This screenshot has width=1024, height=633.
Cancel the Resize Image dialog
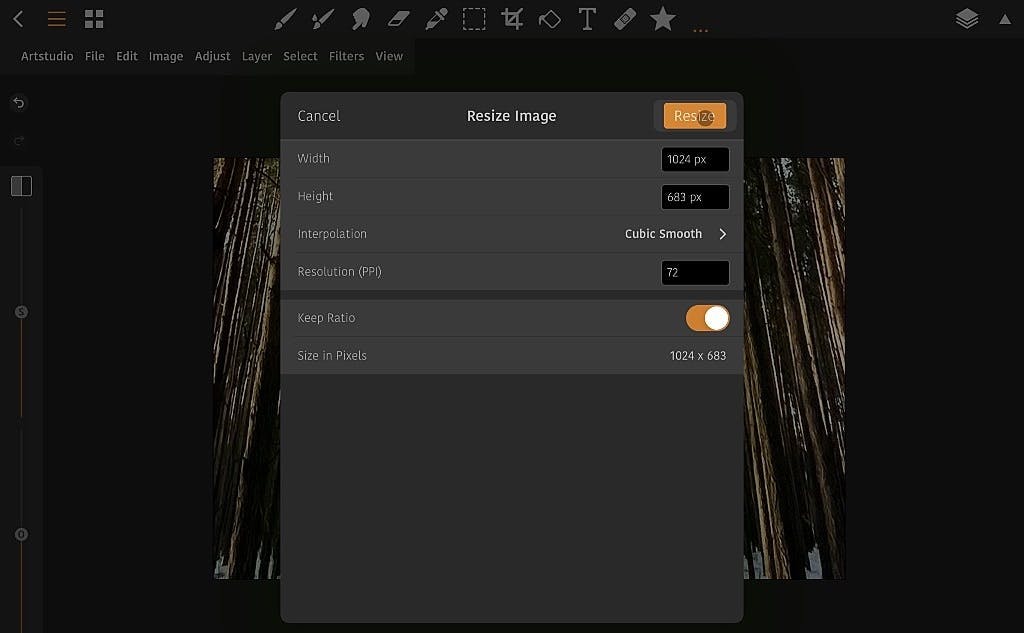319,116
